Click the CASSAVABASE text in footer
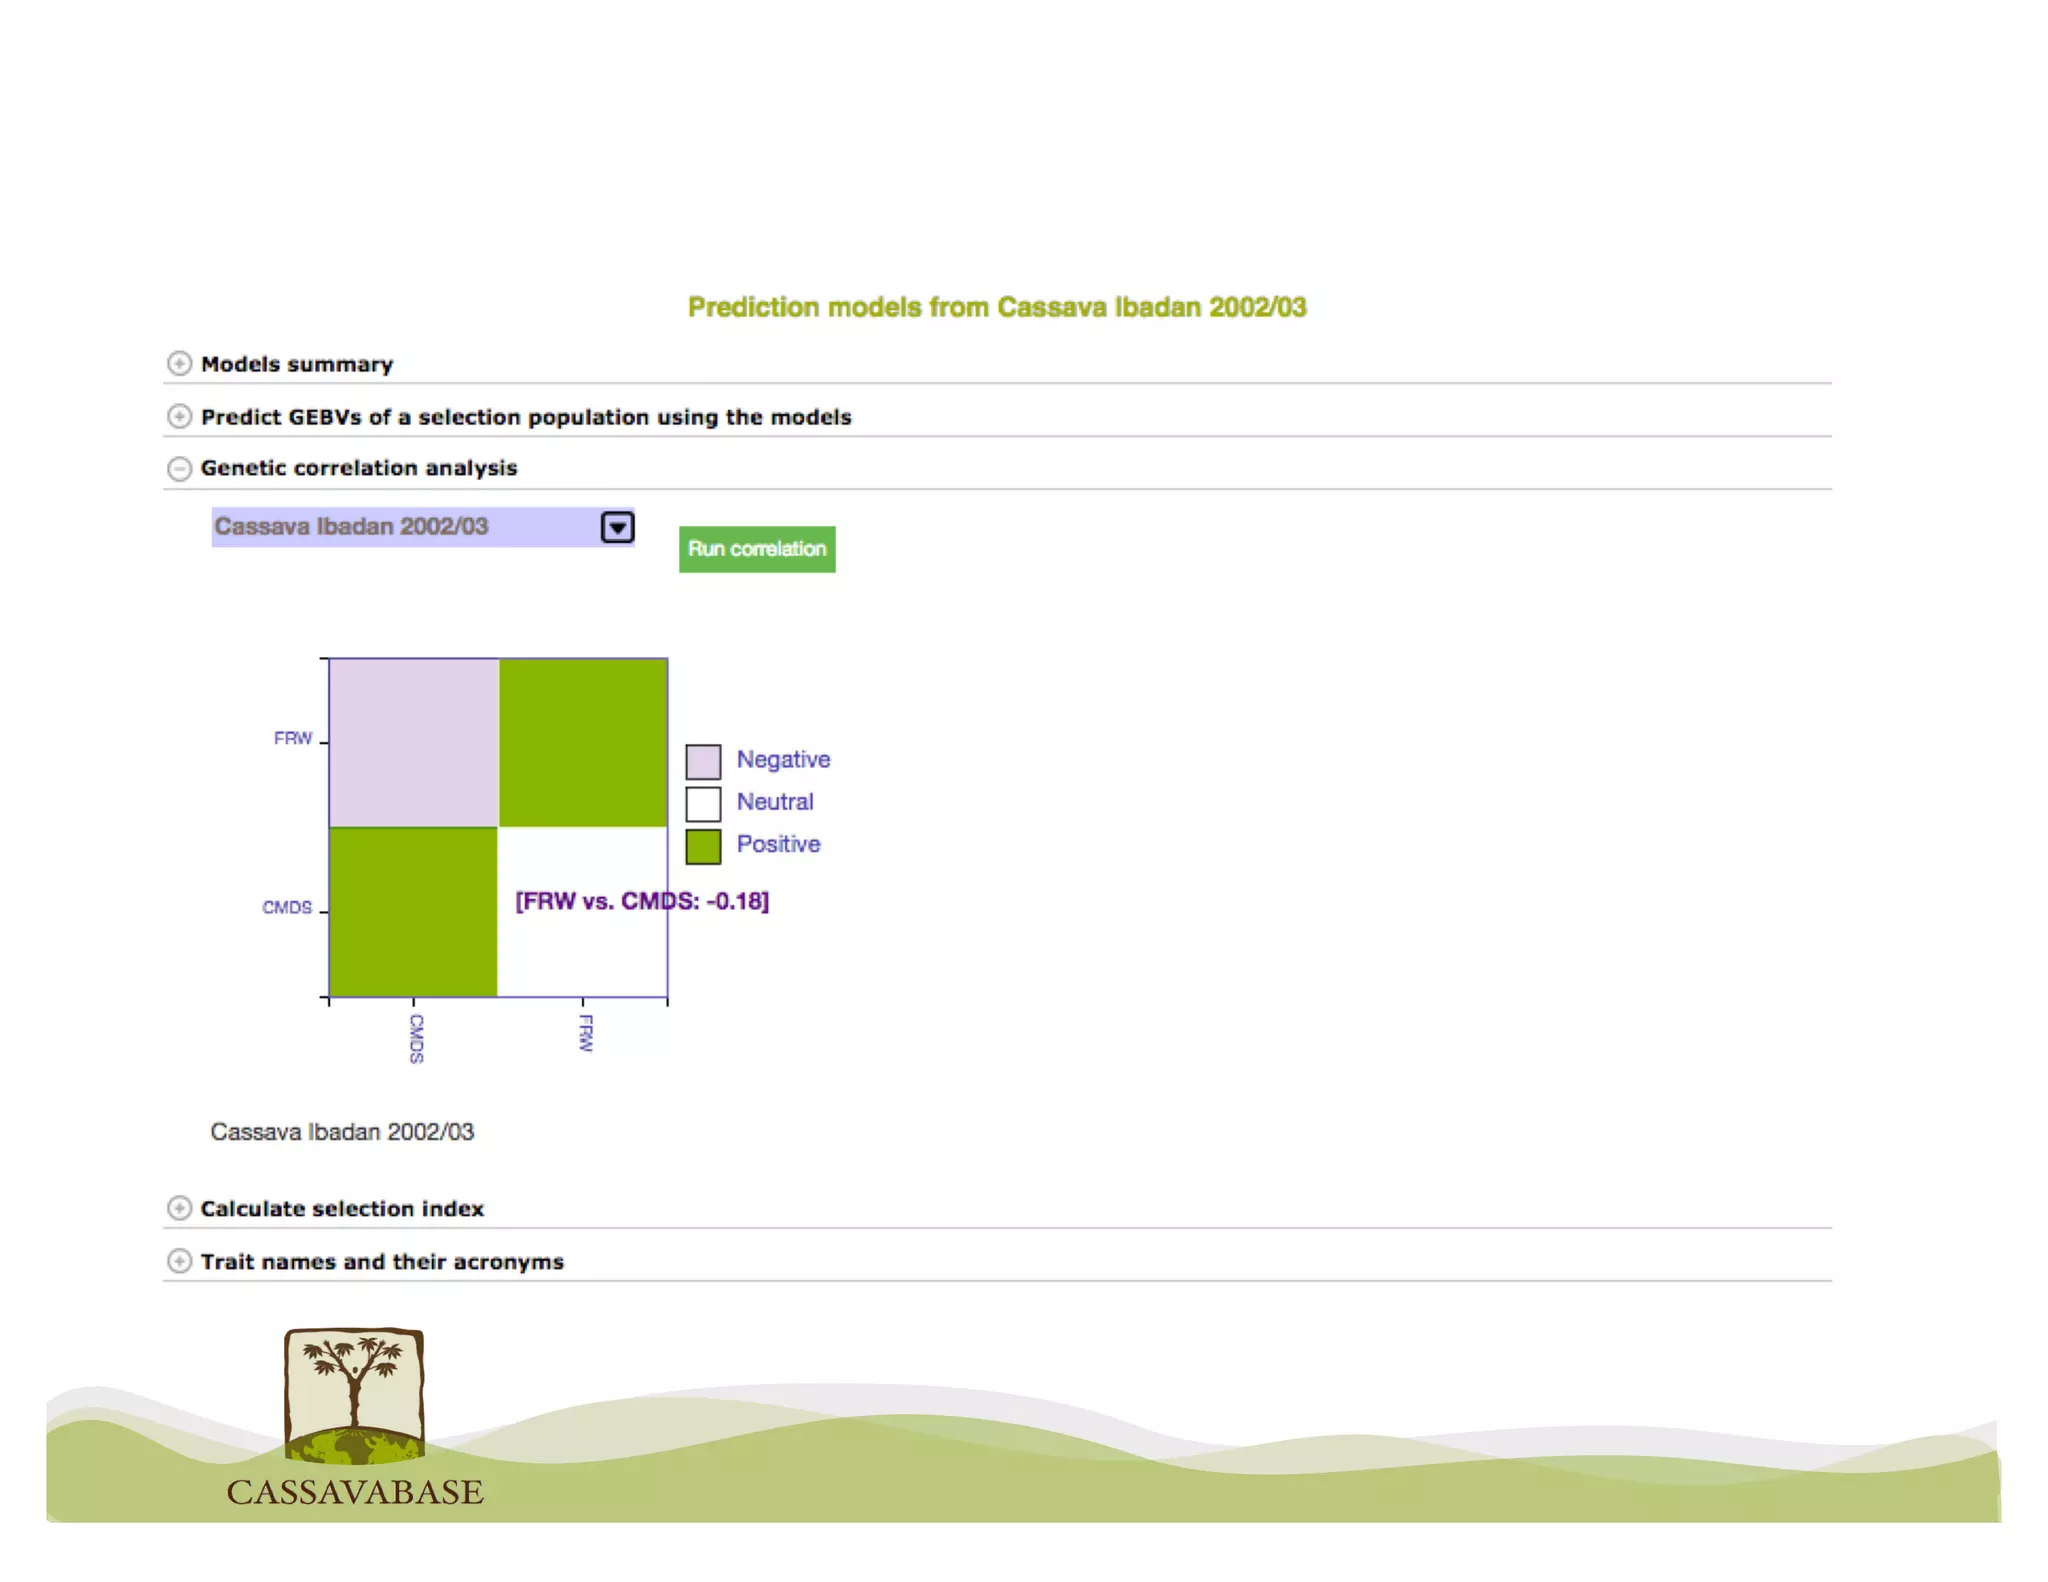The width and height of the screenshot is (2048, 1582). (x=355, y=1492)
